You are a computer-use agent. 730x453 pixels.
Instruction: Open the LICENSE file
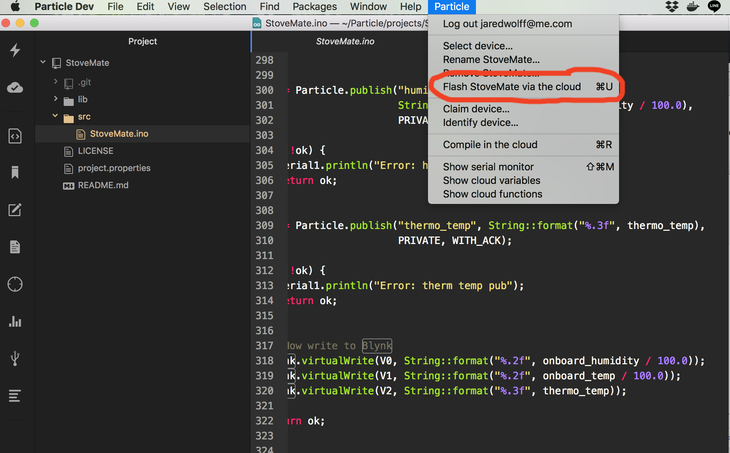pyautogui.click(x=95, y=151)
